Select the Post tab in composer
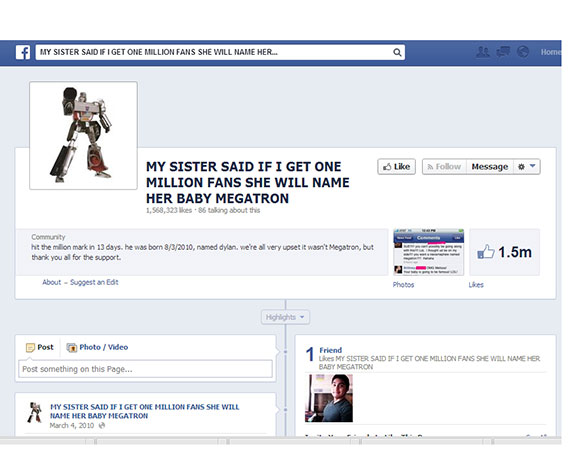The width and height of the screenshot is (580, 470). (40, 347)
